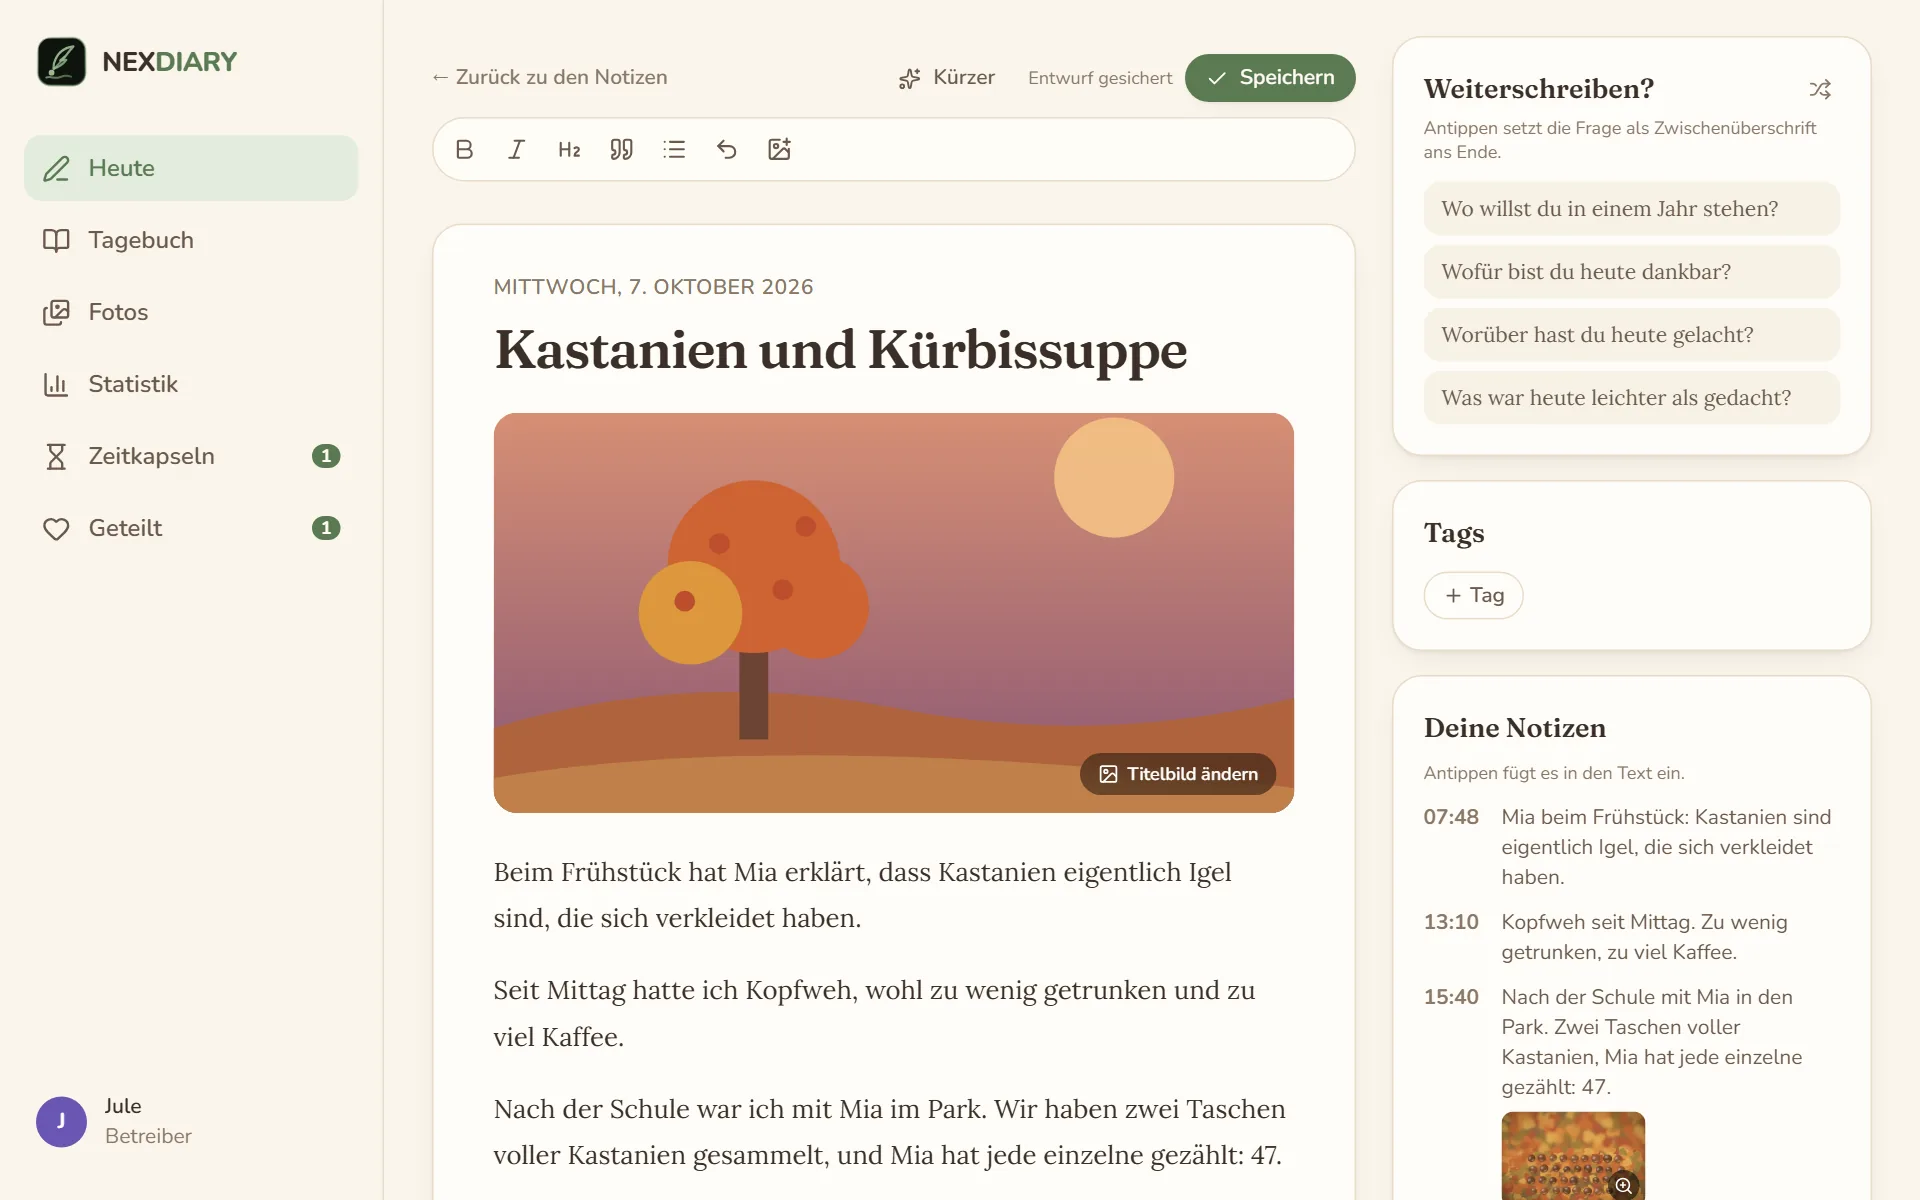Open the Tagebuch section
Screen dimensions: 1920x1200
coord(191,240)
